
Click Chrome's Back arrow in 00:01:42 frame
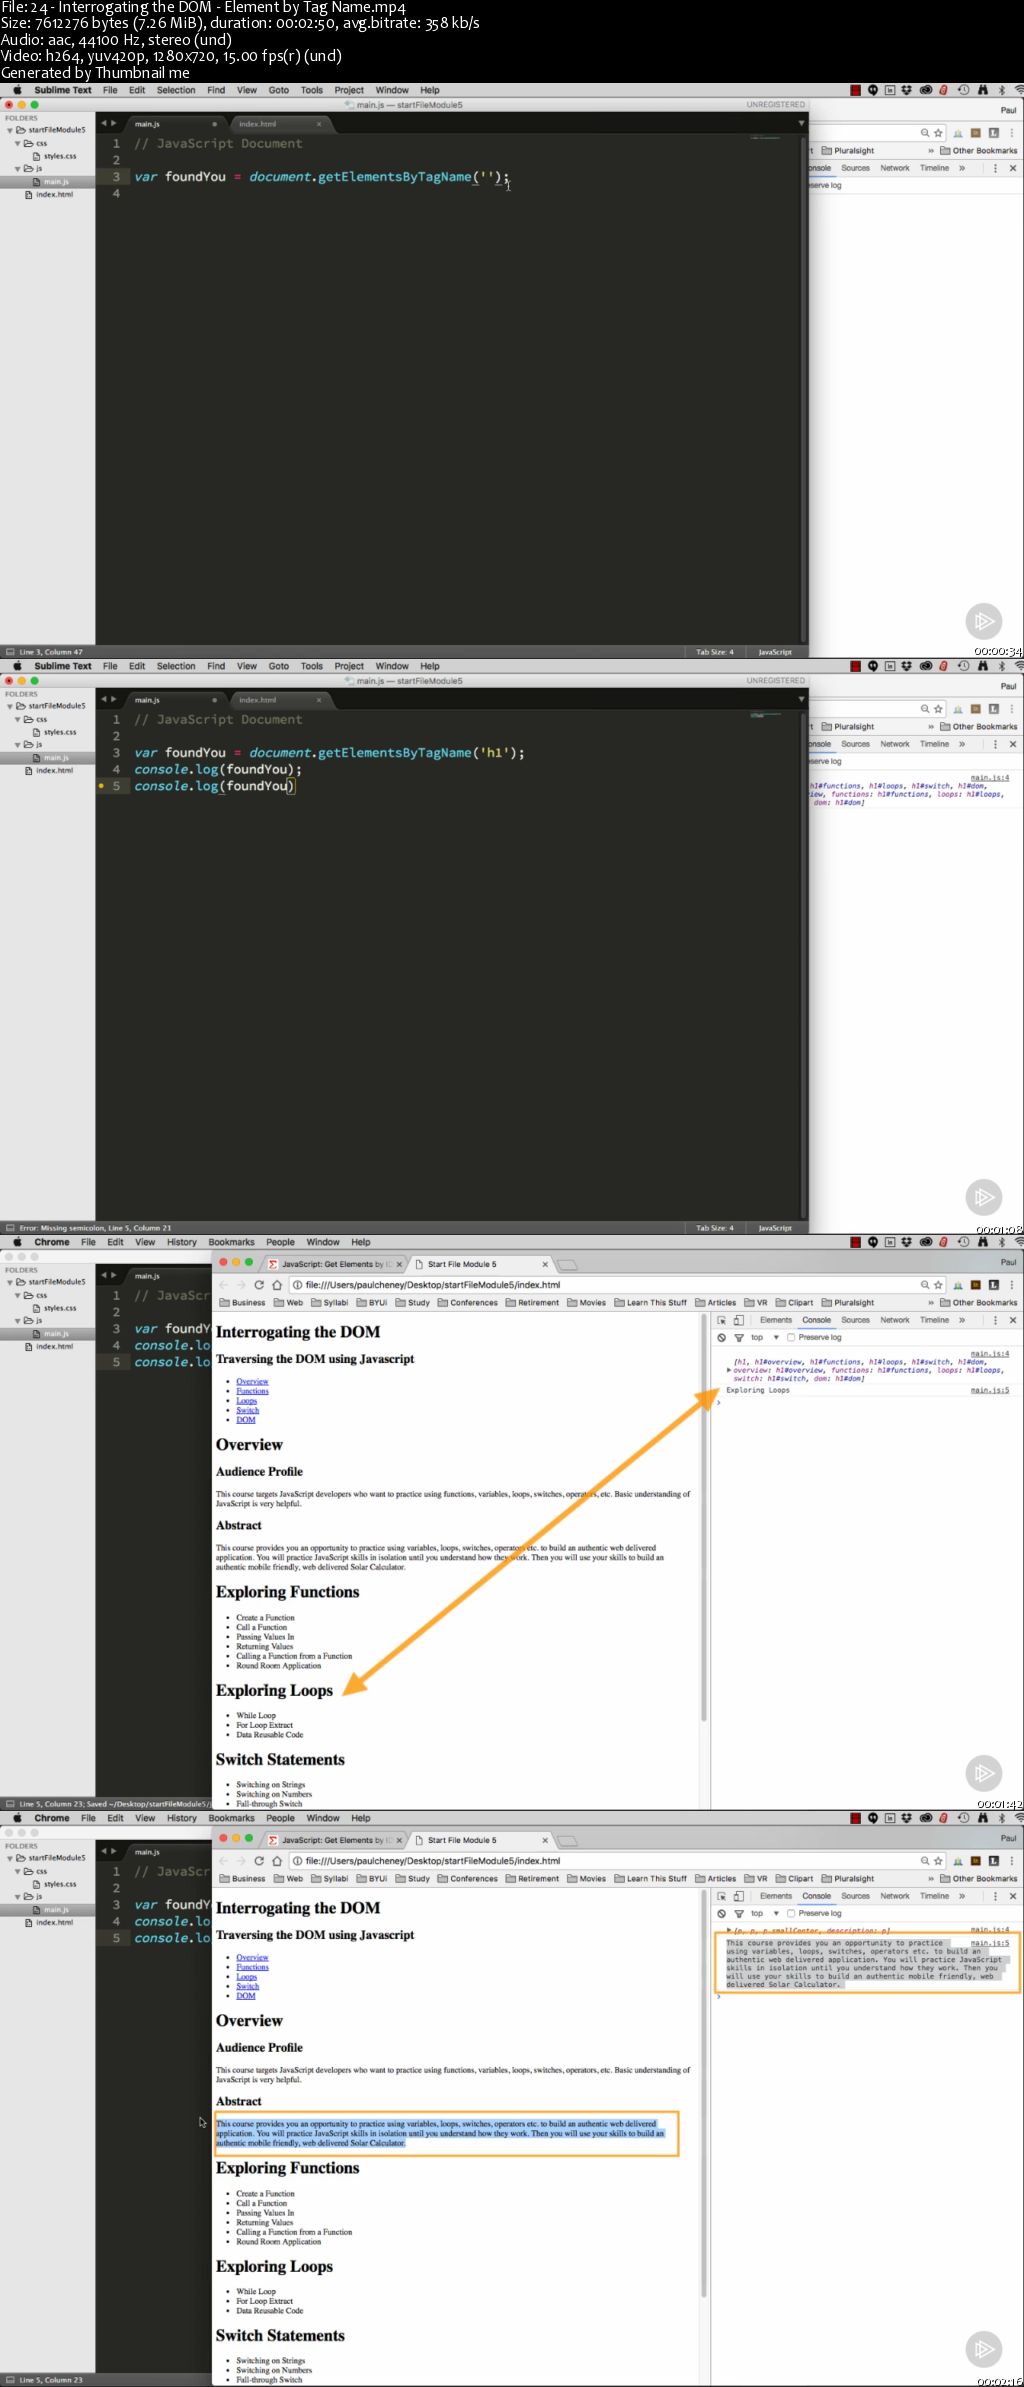click(x=224, y=1285)
